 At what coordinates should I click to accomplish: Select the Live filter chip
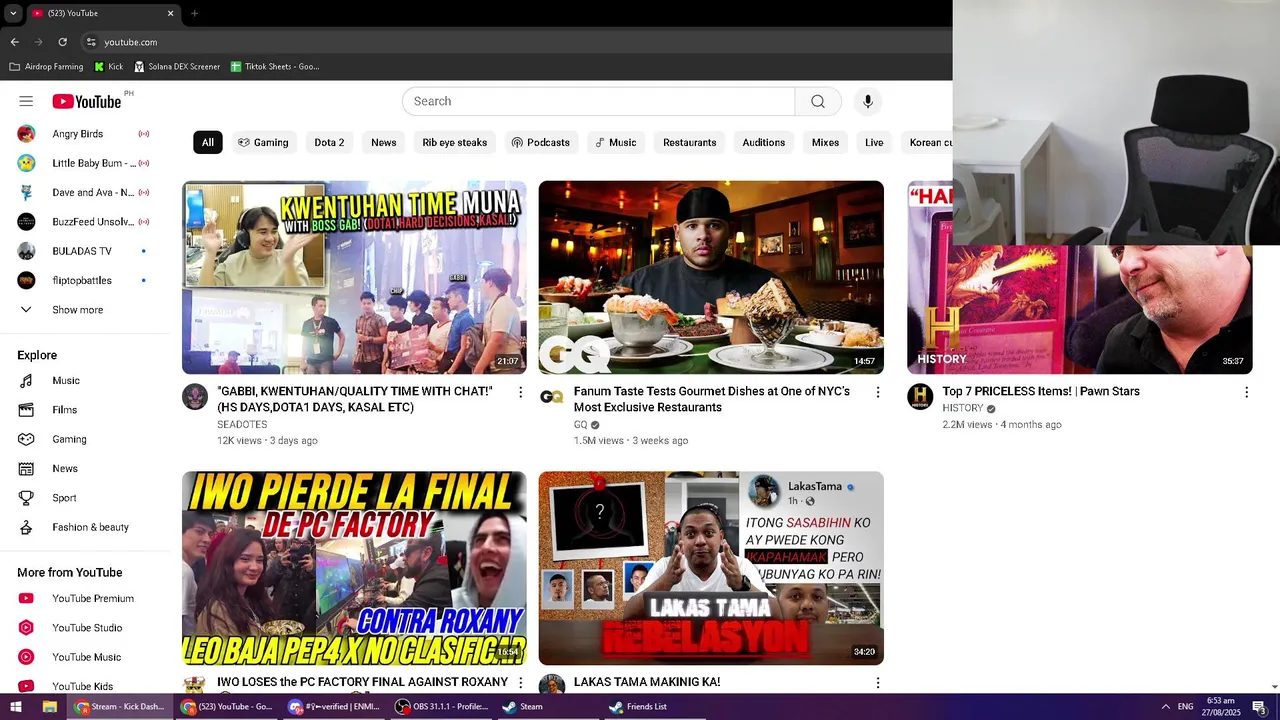(874, 143)
